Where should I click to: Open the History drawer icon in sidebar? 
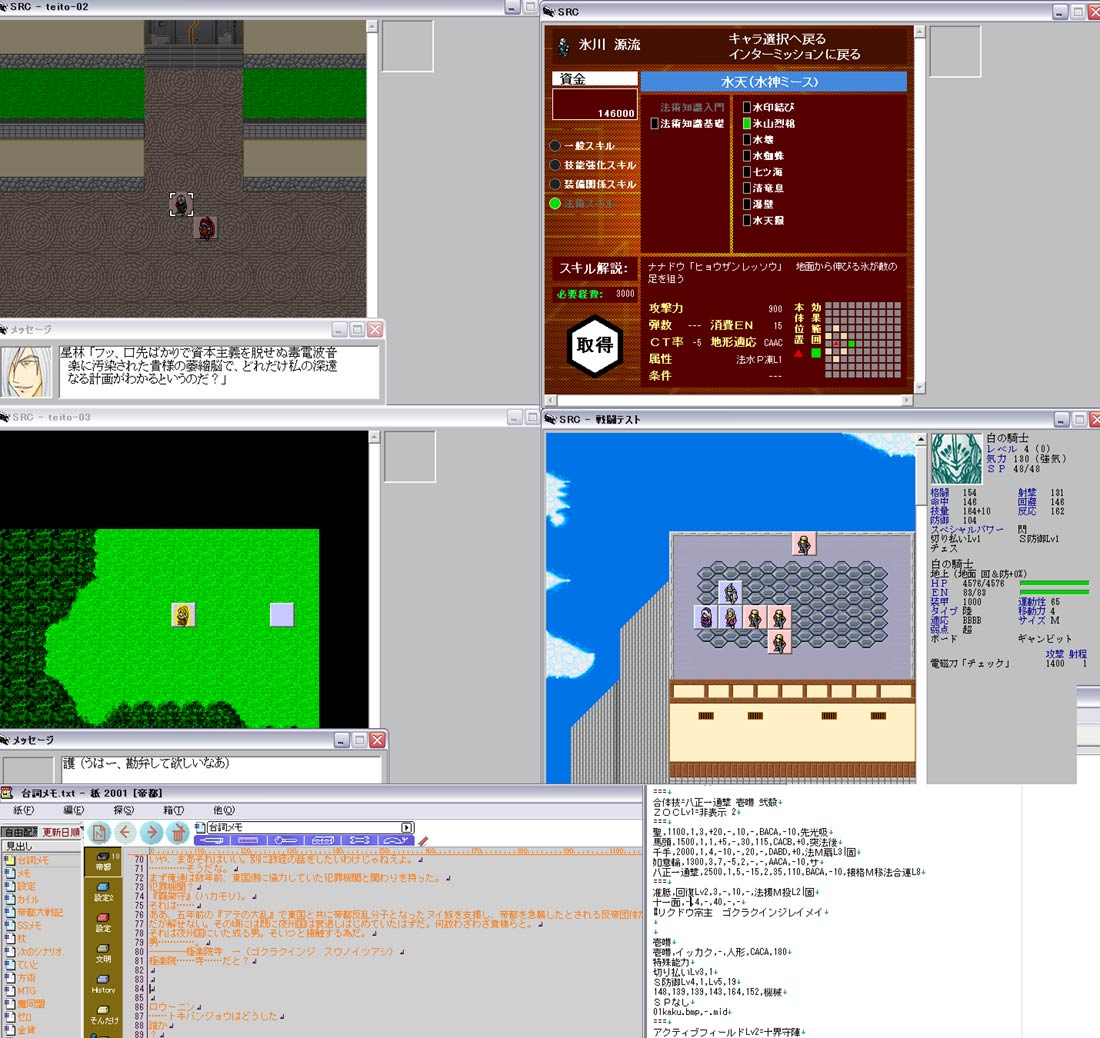click(103, 985)
